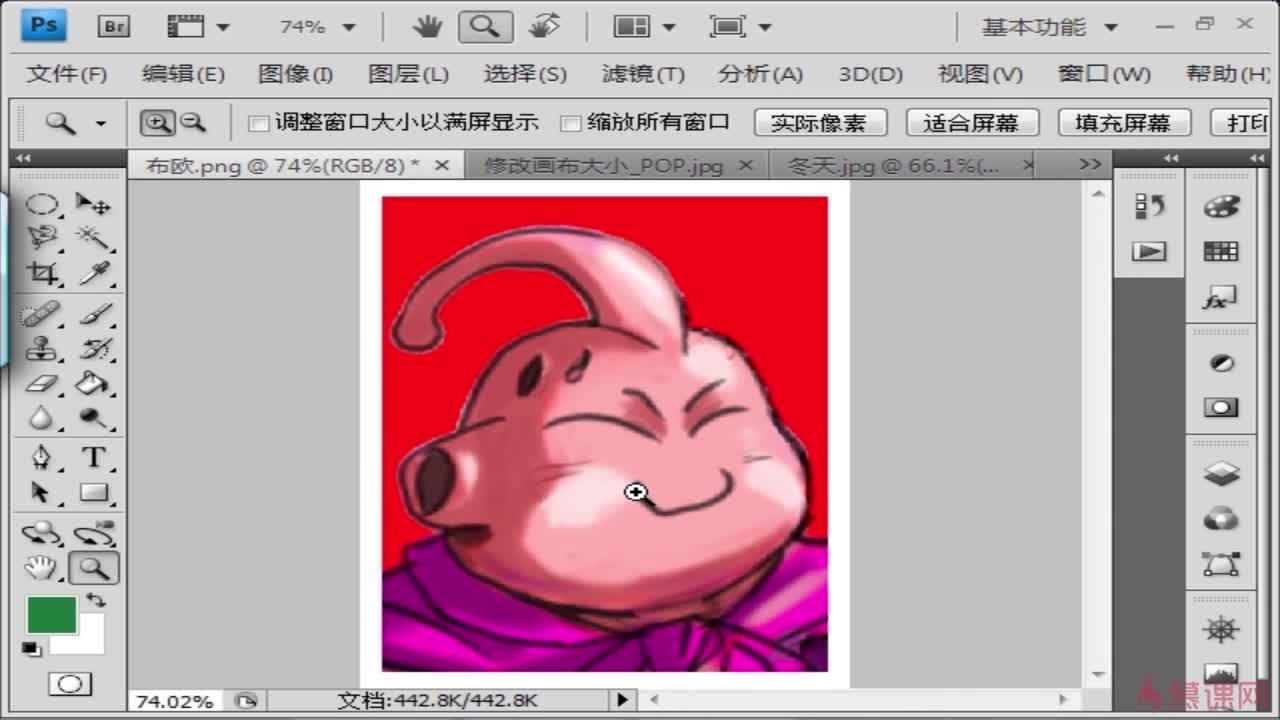Open the Paths panel icon
1280x720 pixels.
click(1221, 564)
